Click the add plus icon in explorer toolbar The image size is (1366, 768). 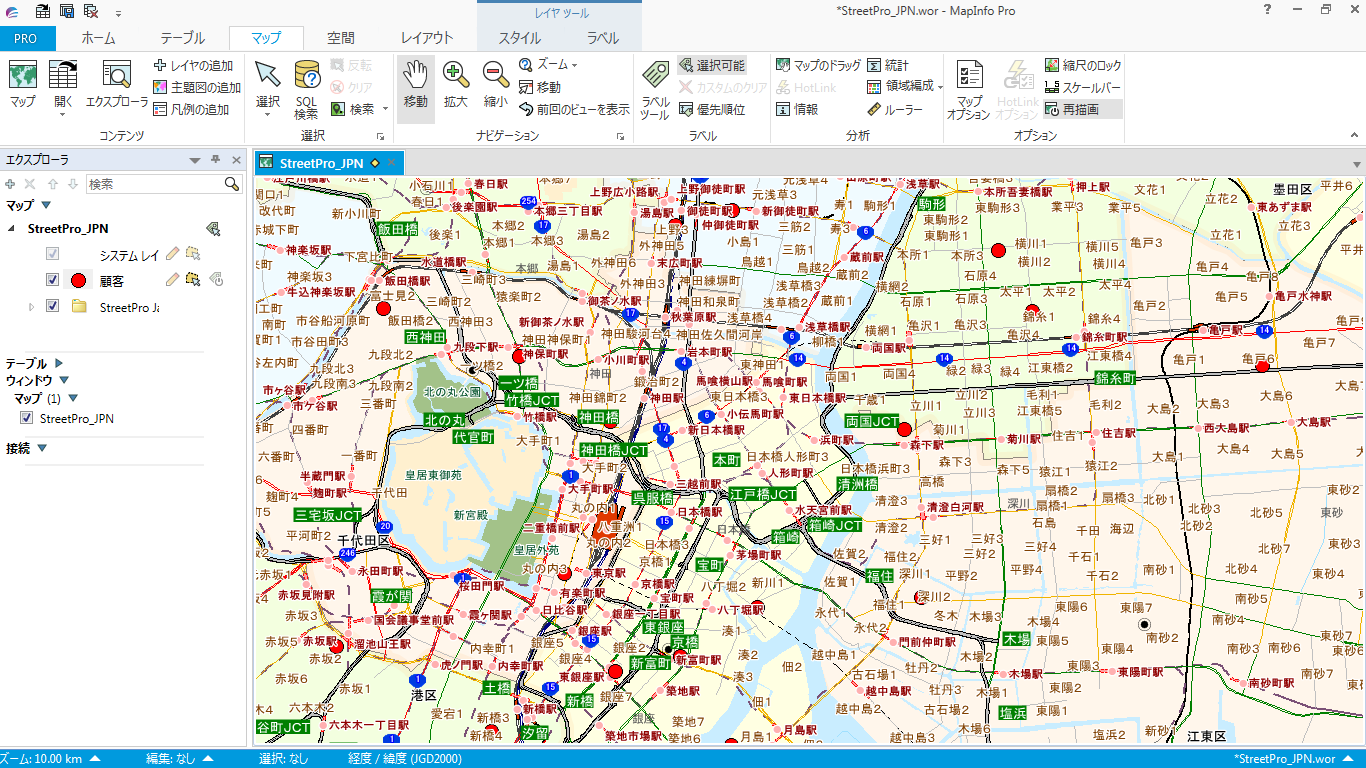pos(10,184)
